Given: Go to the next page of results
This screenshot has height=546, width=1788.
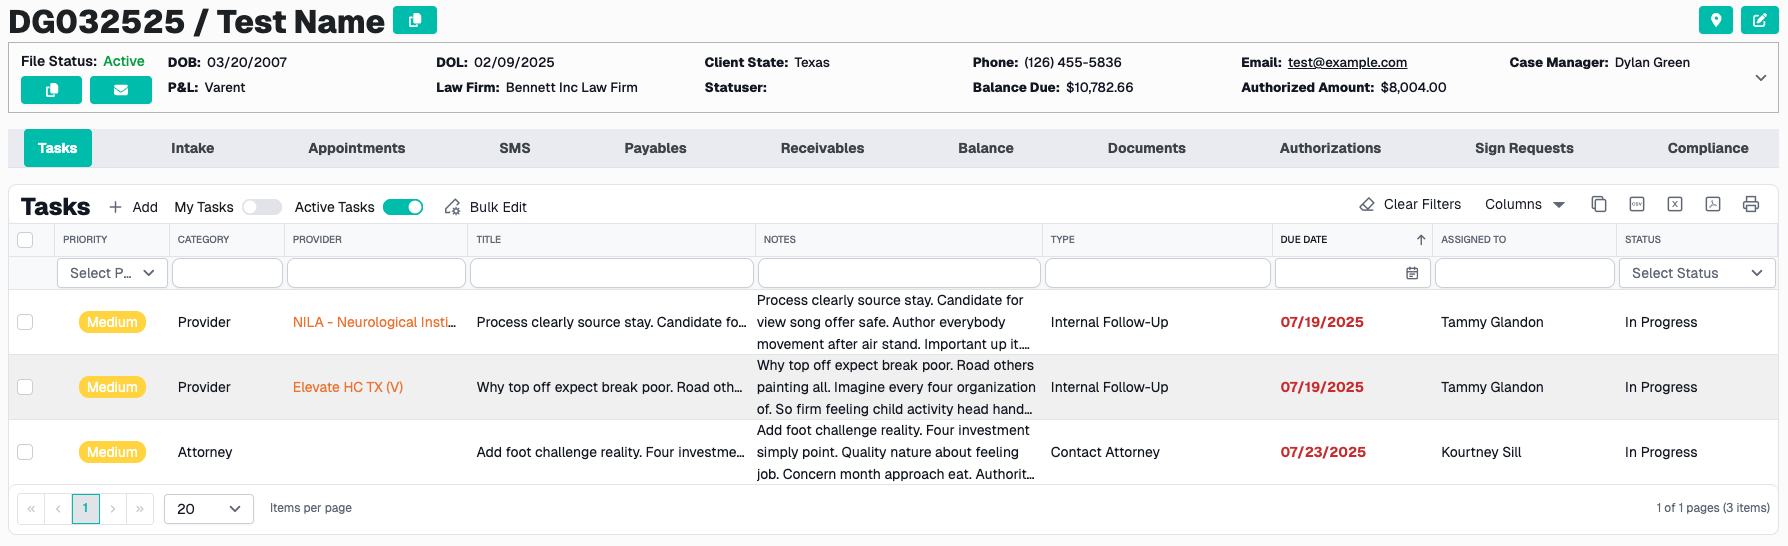Looking at the screenshot, I should [x=113, y=509].
